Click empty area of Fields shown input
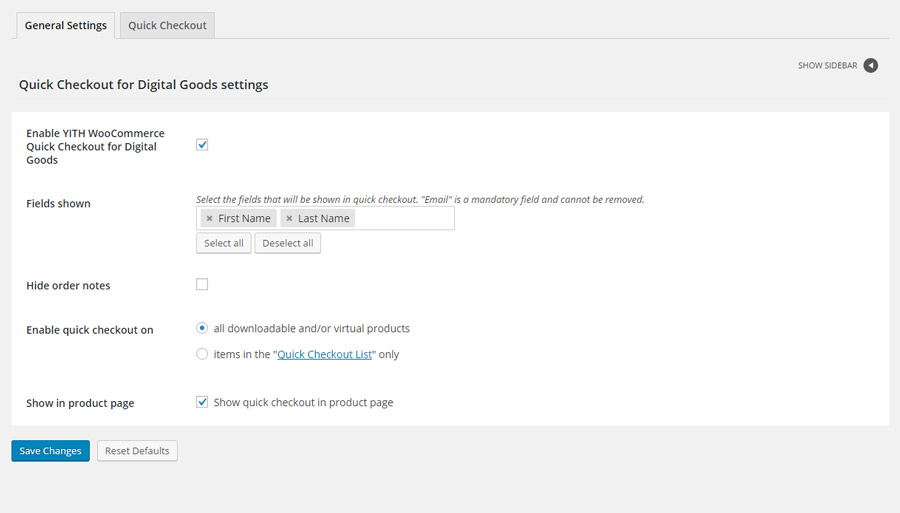 point(405,218)
